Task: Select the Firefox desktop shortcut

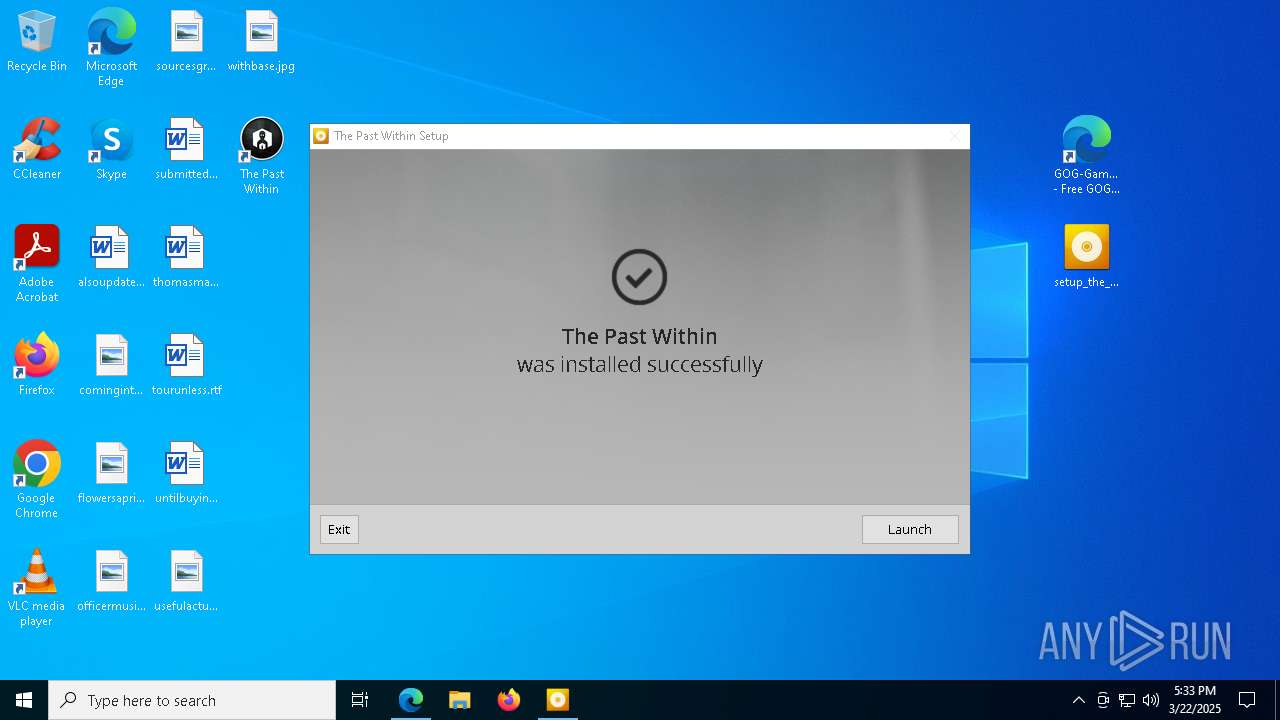Action: point(37,365)
